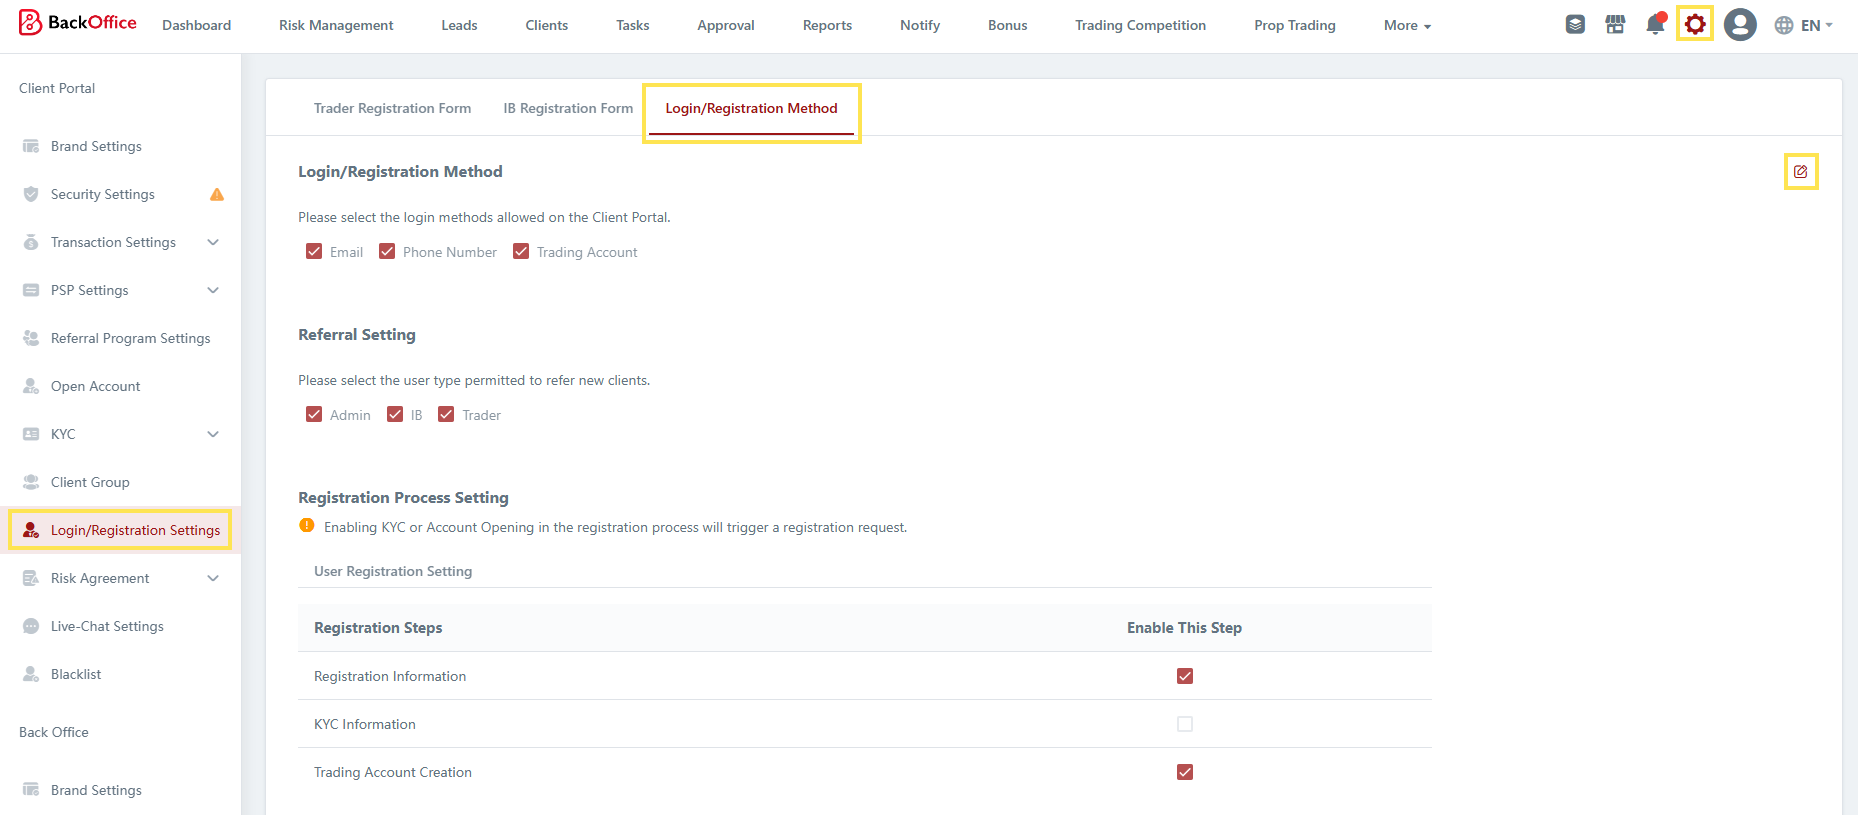Expand the Transaction Settings submenu
The height and width of the screenshot is (815, 1858).
point(213,242)
